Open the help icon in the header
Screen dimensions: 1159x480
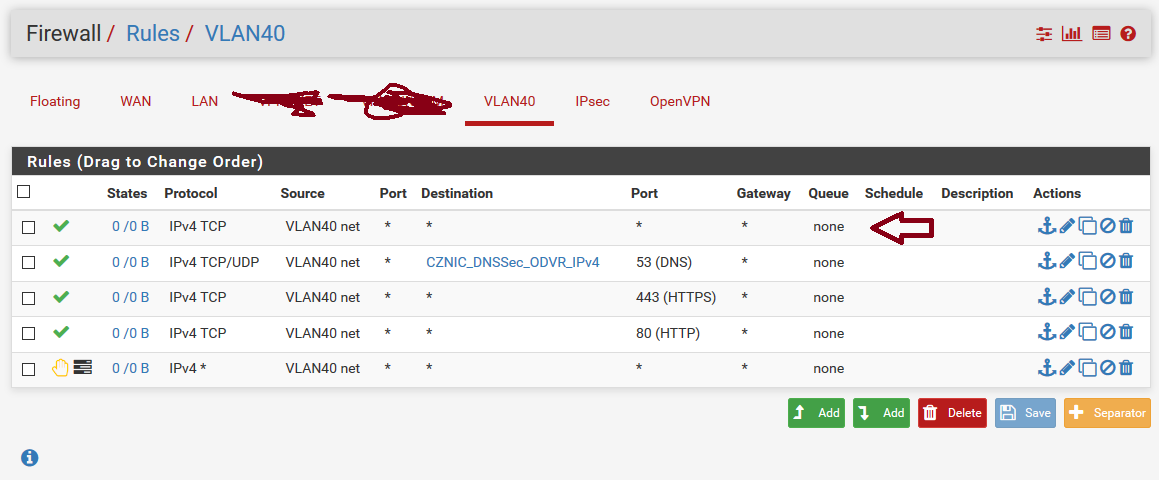(x=1128, y=33)
